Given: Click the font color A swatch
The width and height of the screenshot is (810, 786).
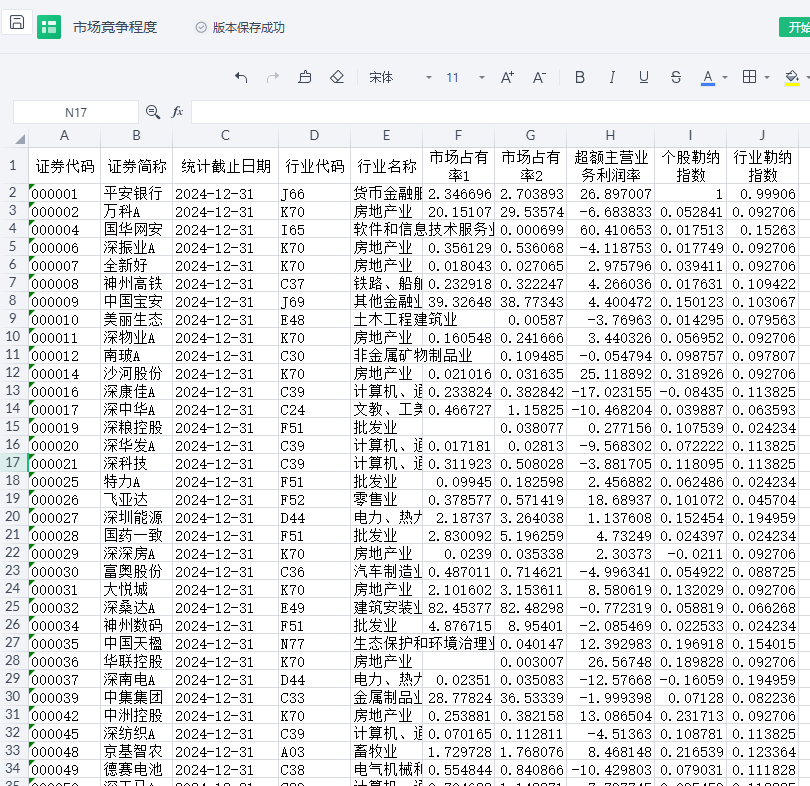Looking at the screenshot, I should pos(708,77).
